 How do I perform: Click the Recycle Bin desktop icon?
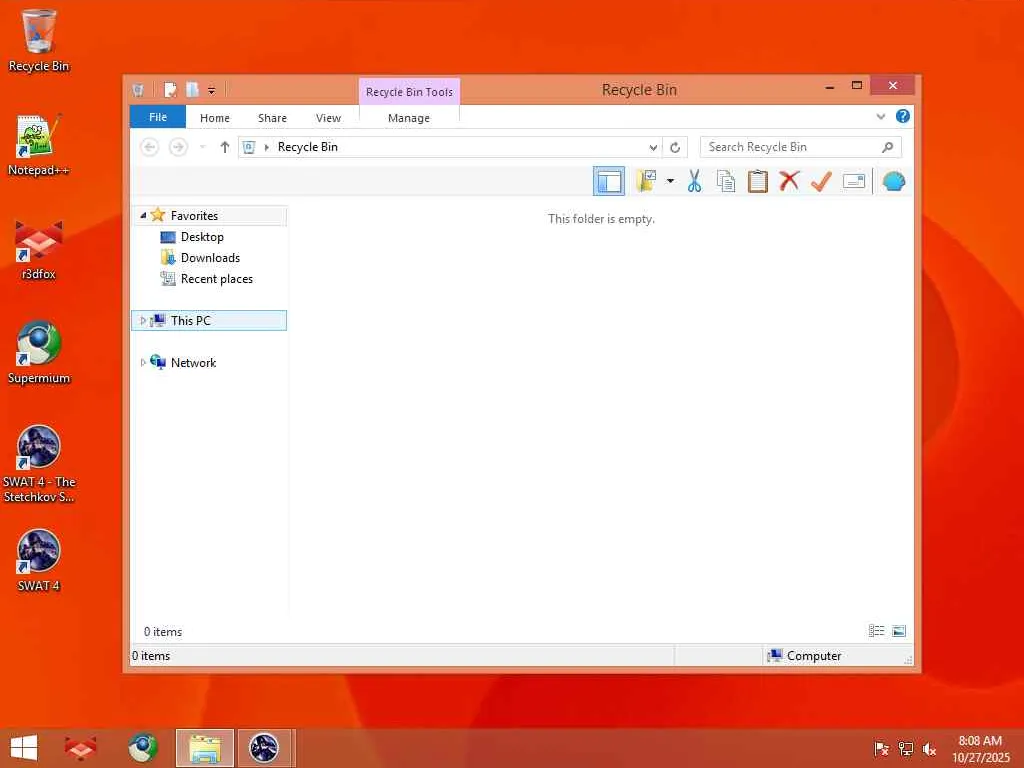click(x=39, y=40)
